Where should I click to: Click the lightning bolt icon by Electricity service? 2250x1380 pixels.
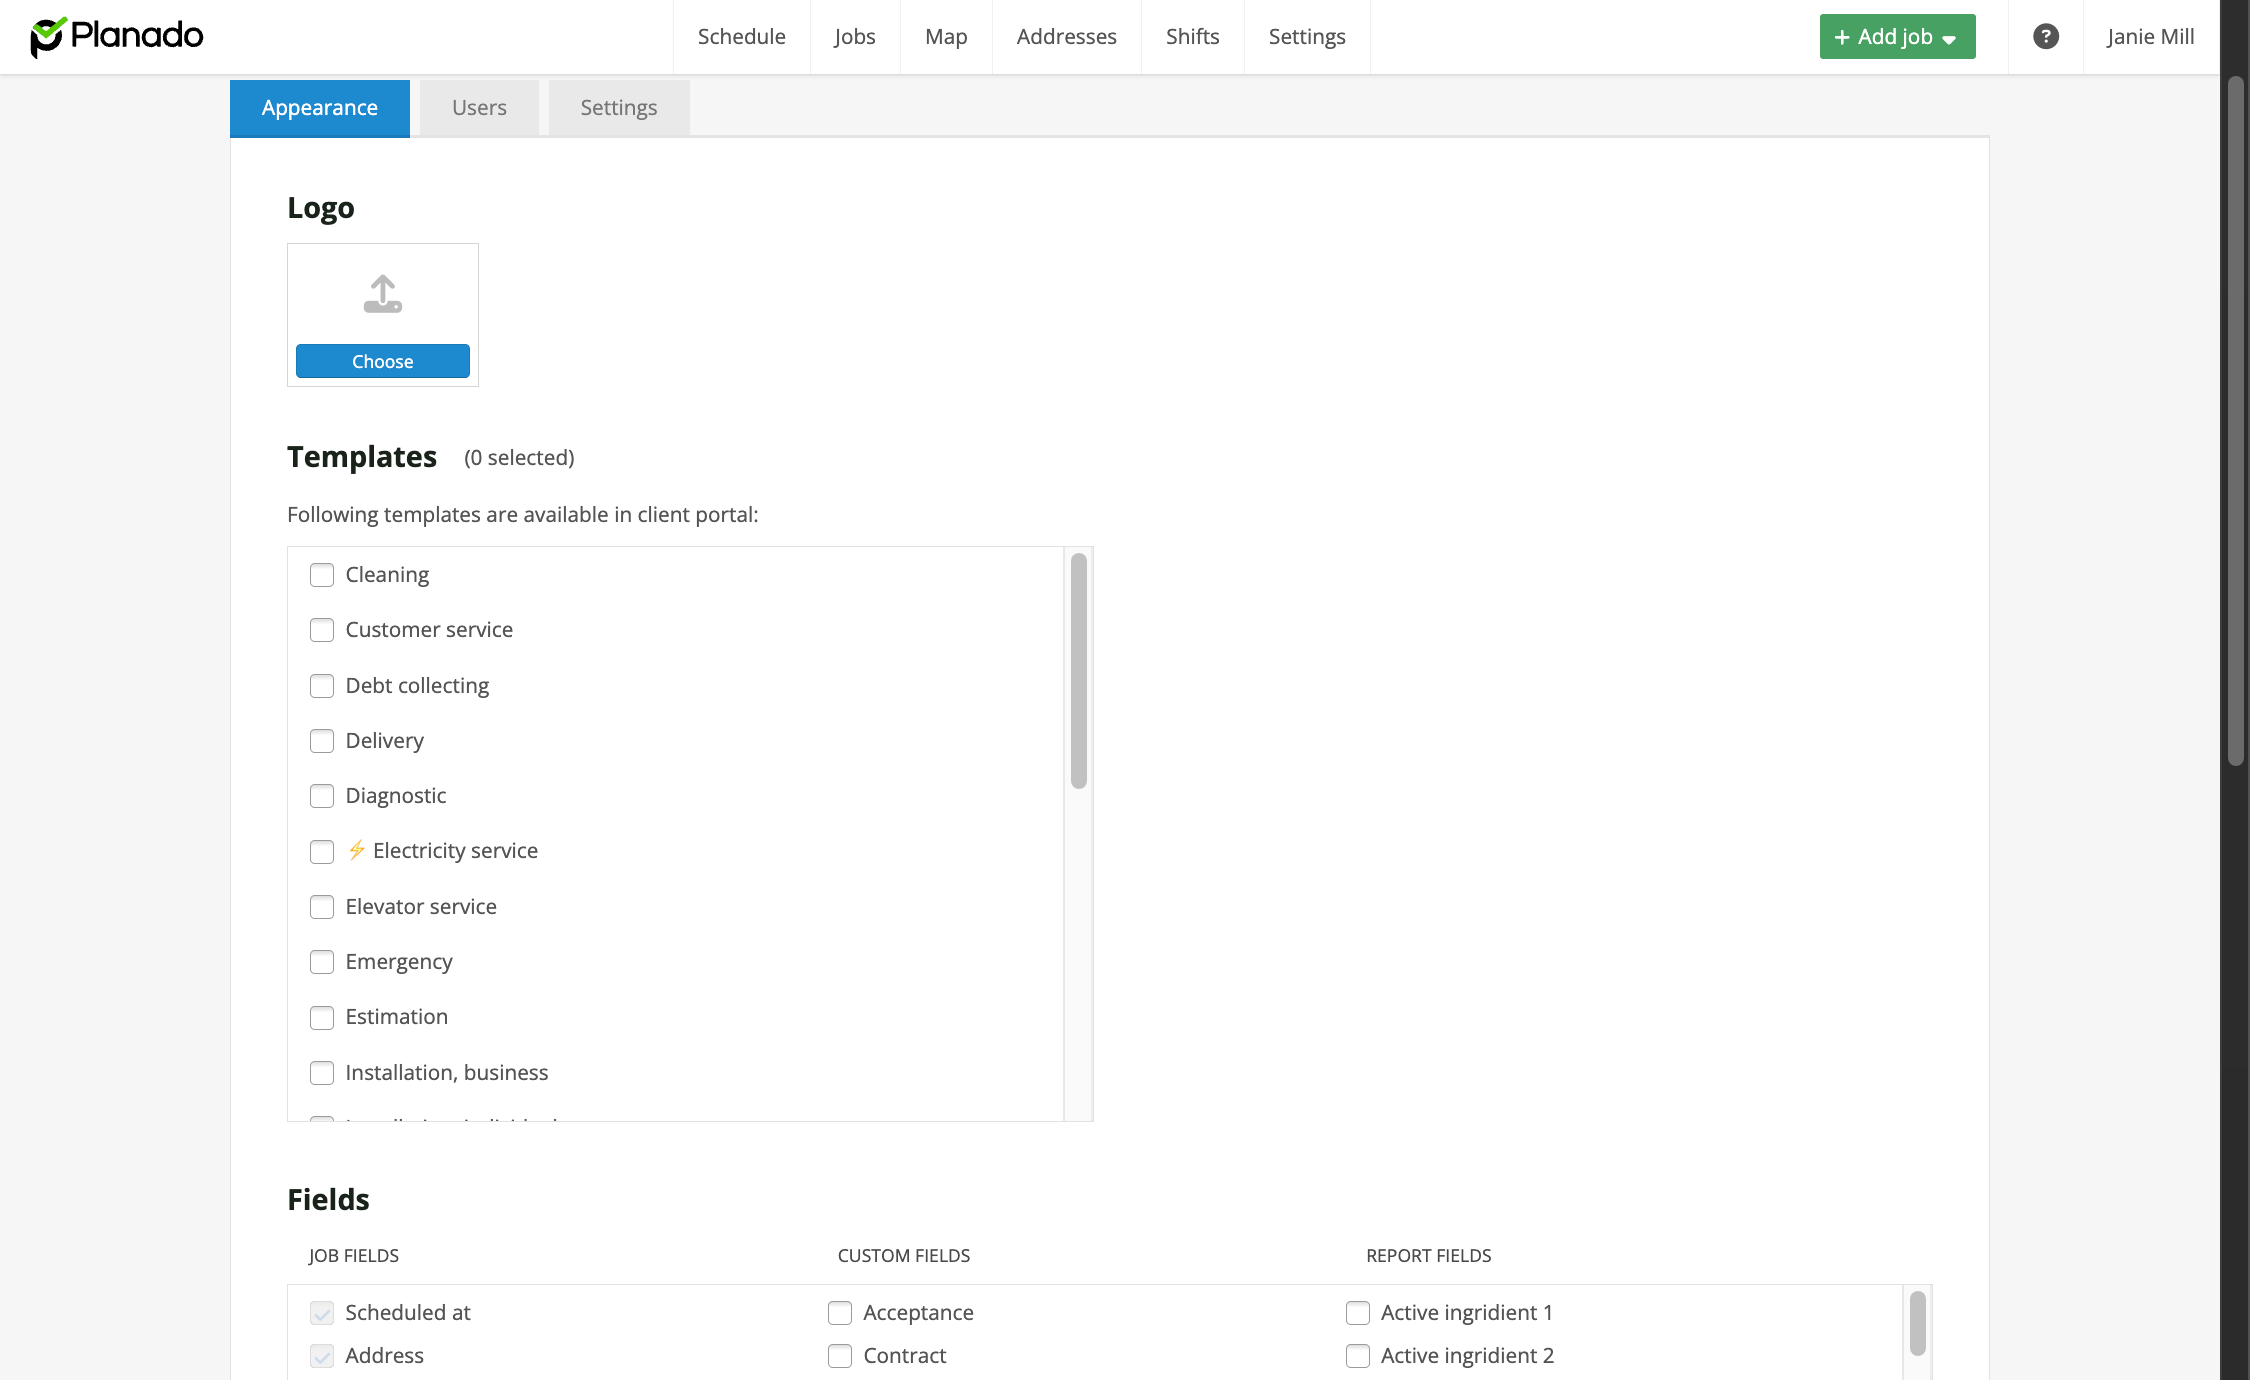click(x=357, y=850)
